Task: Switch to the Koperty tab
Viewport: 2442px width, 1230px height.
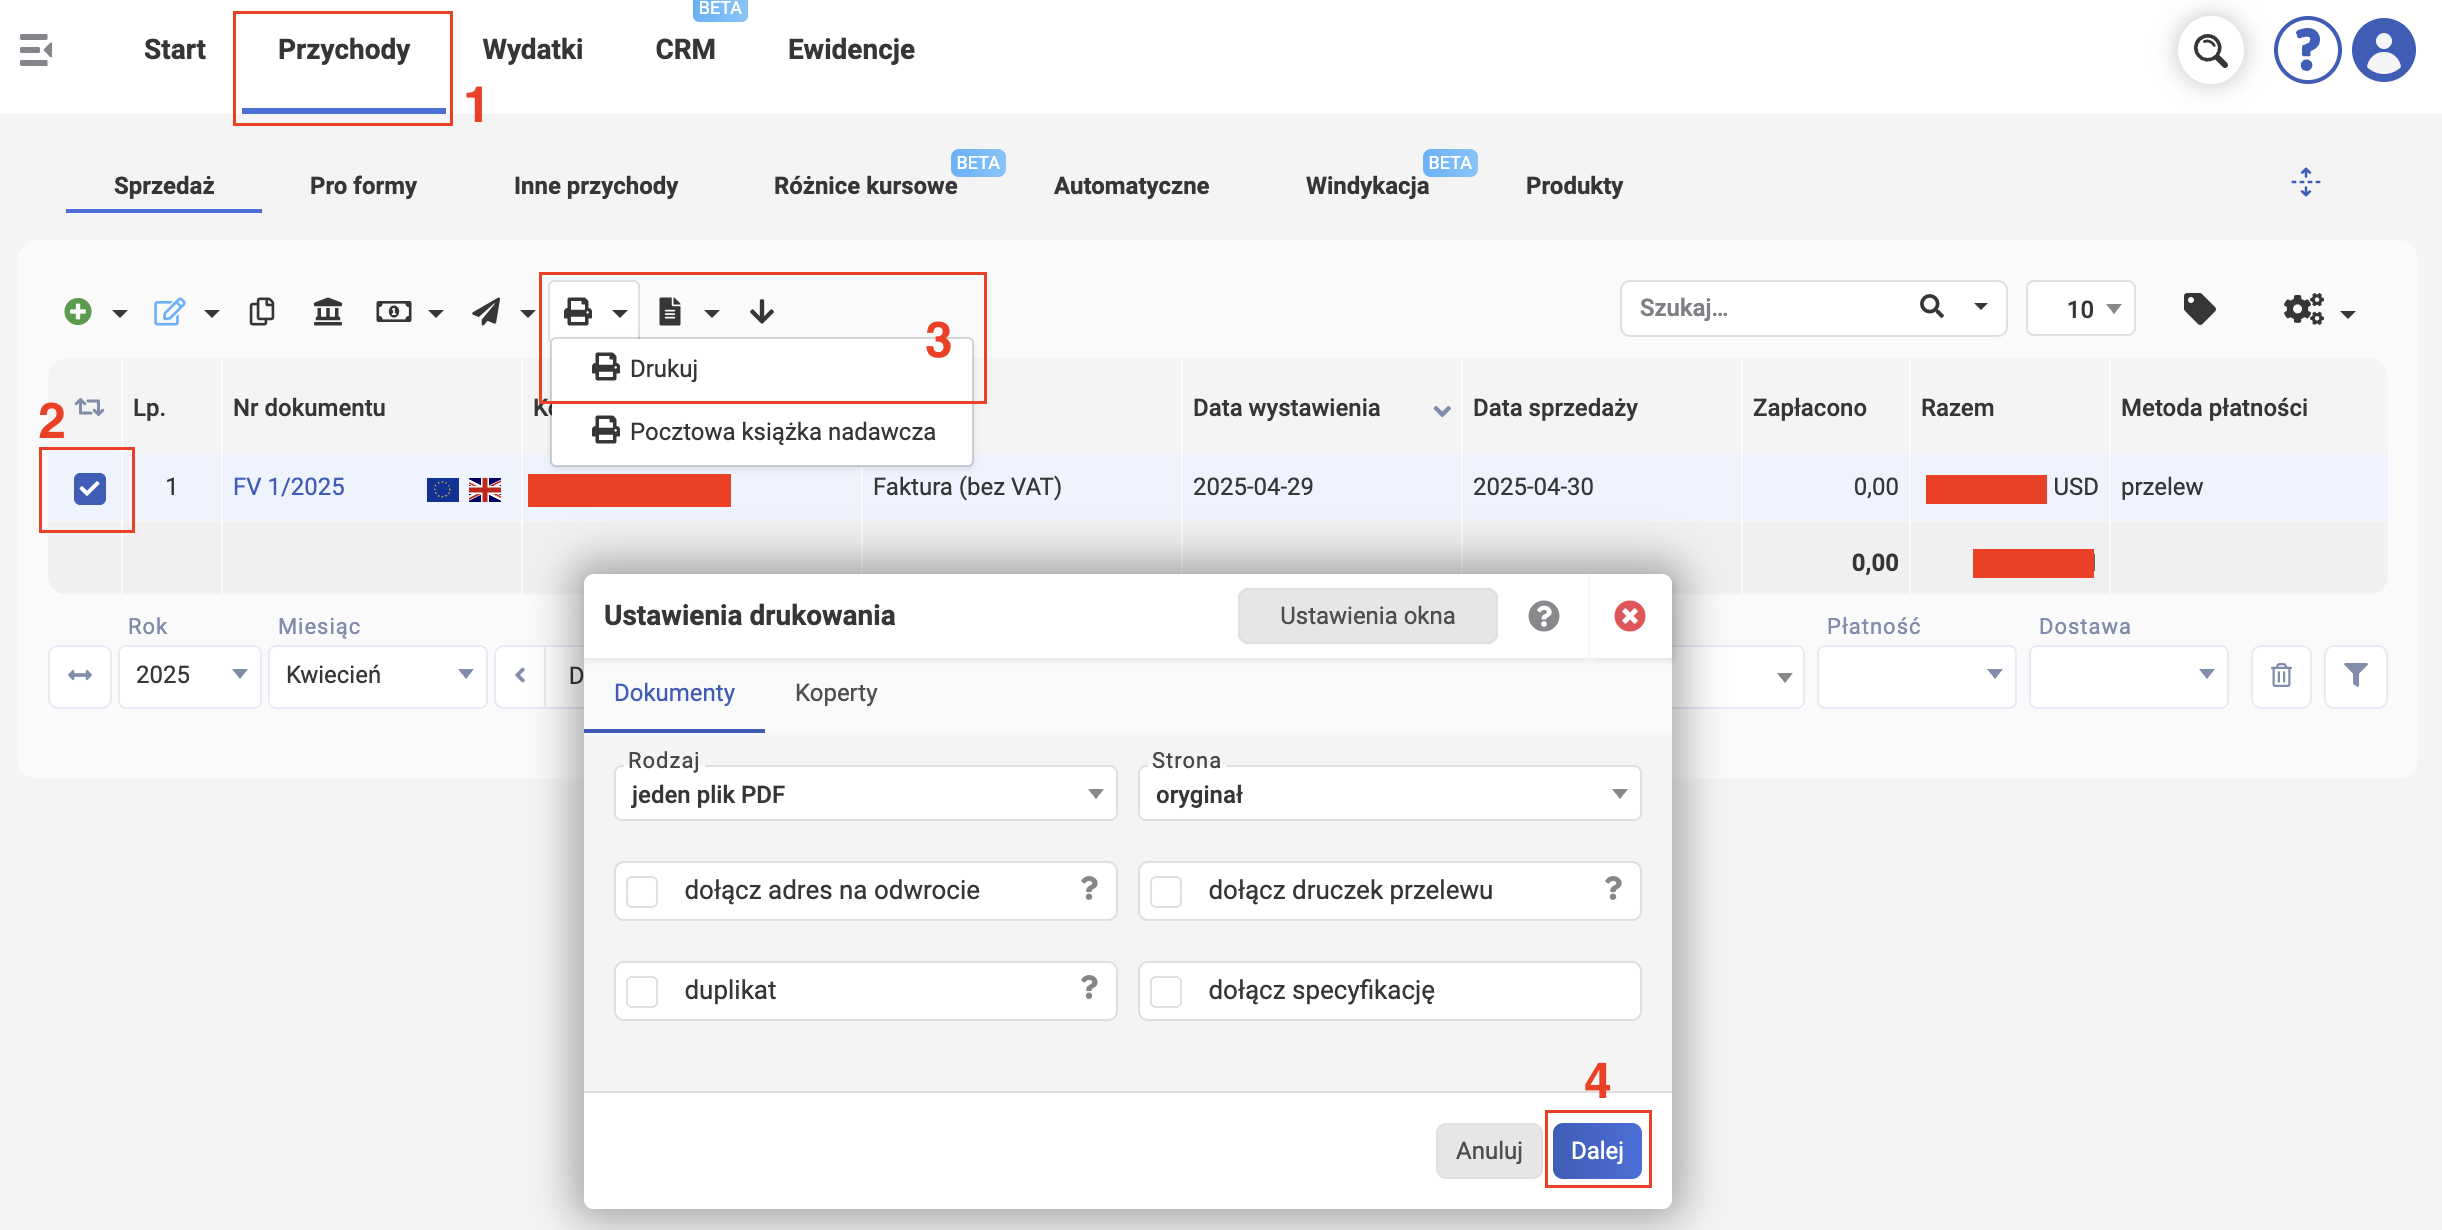Action: click(x=836, y=693)
